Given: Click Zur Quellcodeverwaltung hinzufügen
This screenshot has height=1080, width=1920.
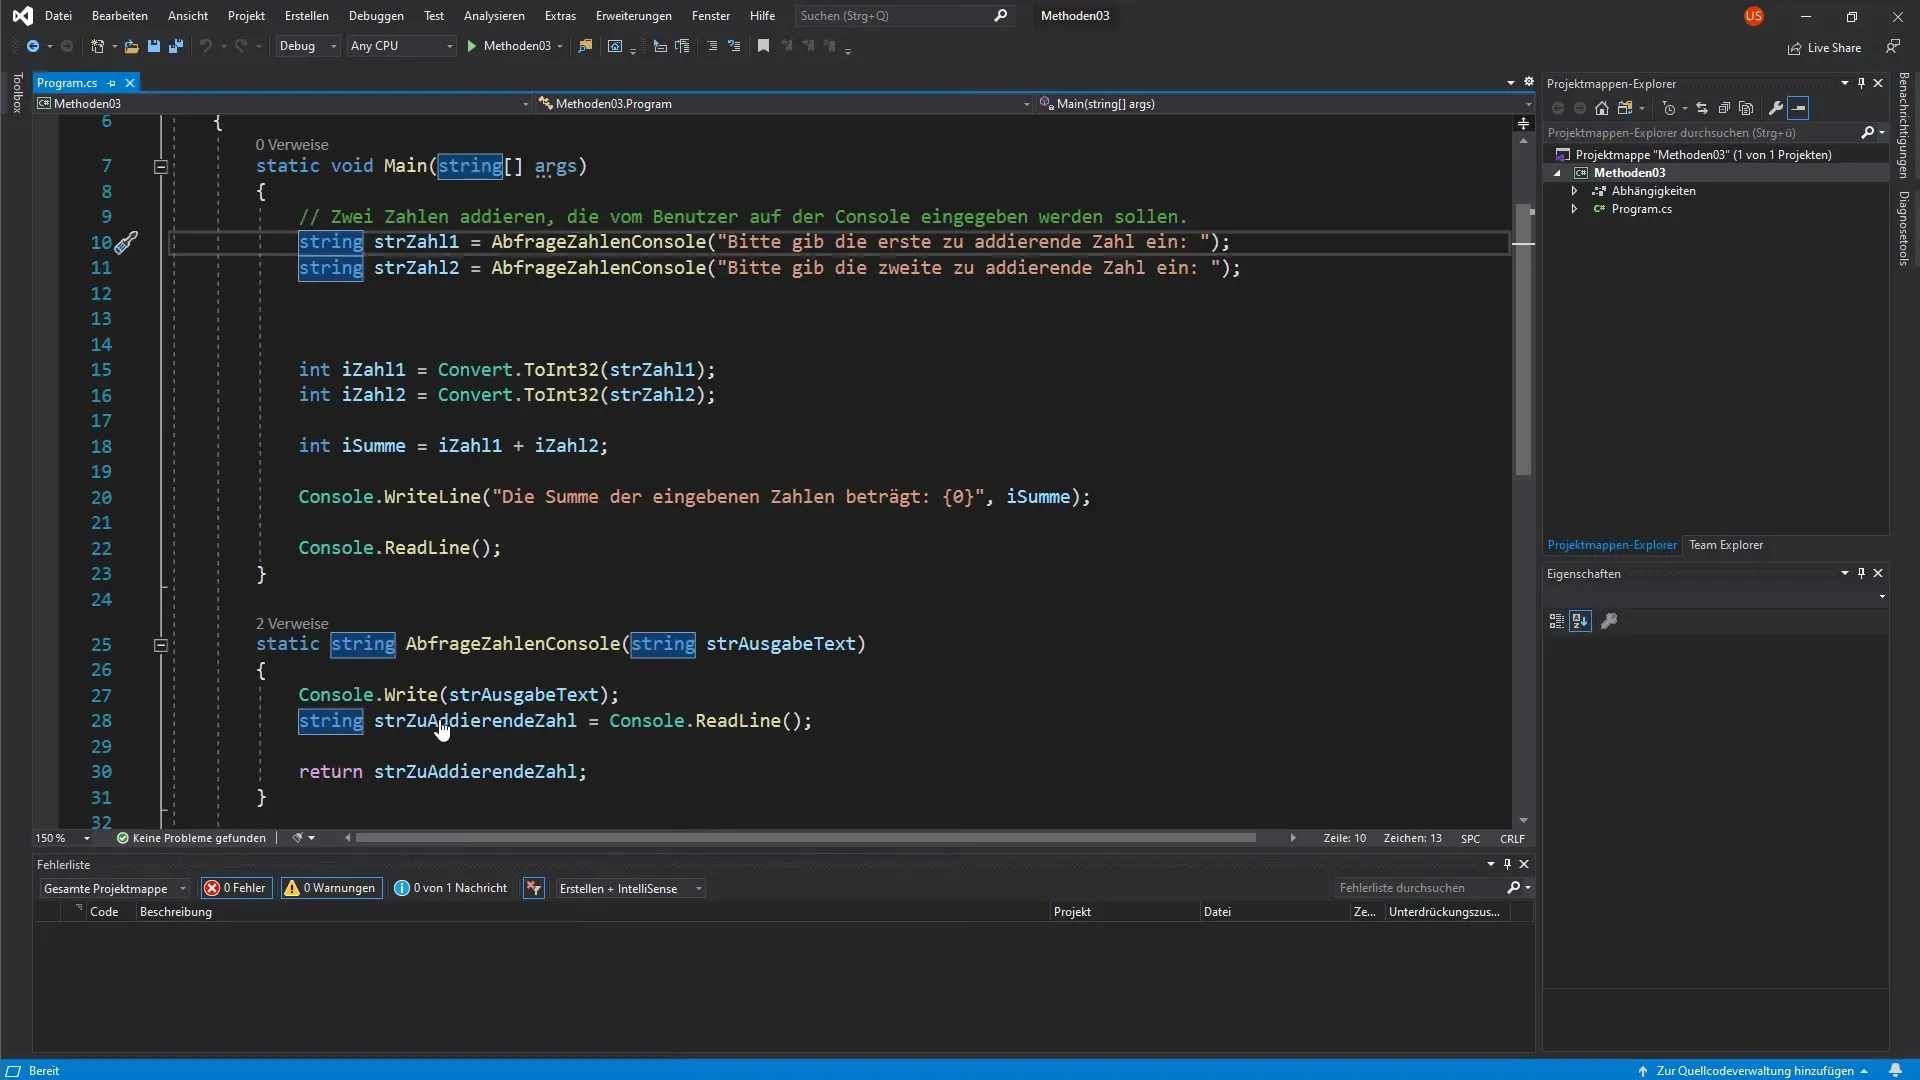Looking at the screenshot, I should click(1754, 1071).
